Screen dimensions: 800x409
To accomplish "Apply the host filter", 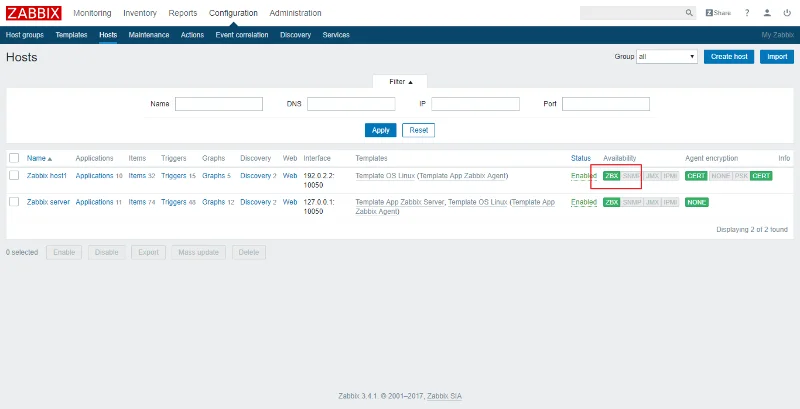I will (381, 130).
